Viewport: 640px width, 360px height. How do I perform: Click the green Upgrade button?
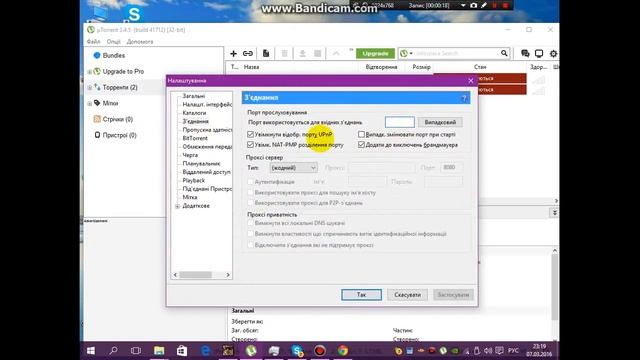(376, 53)
